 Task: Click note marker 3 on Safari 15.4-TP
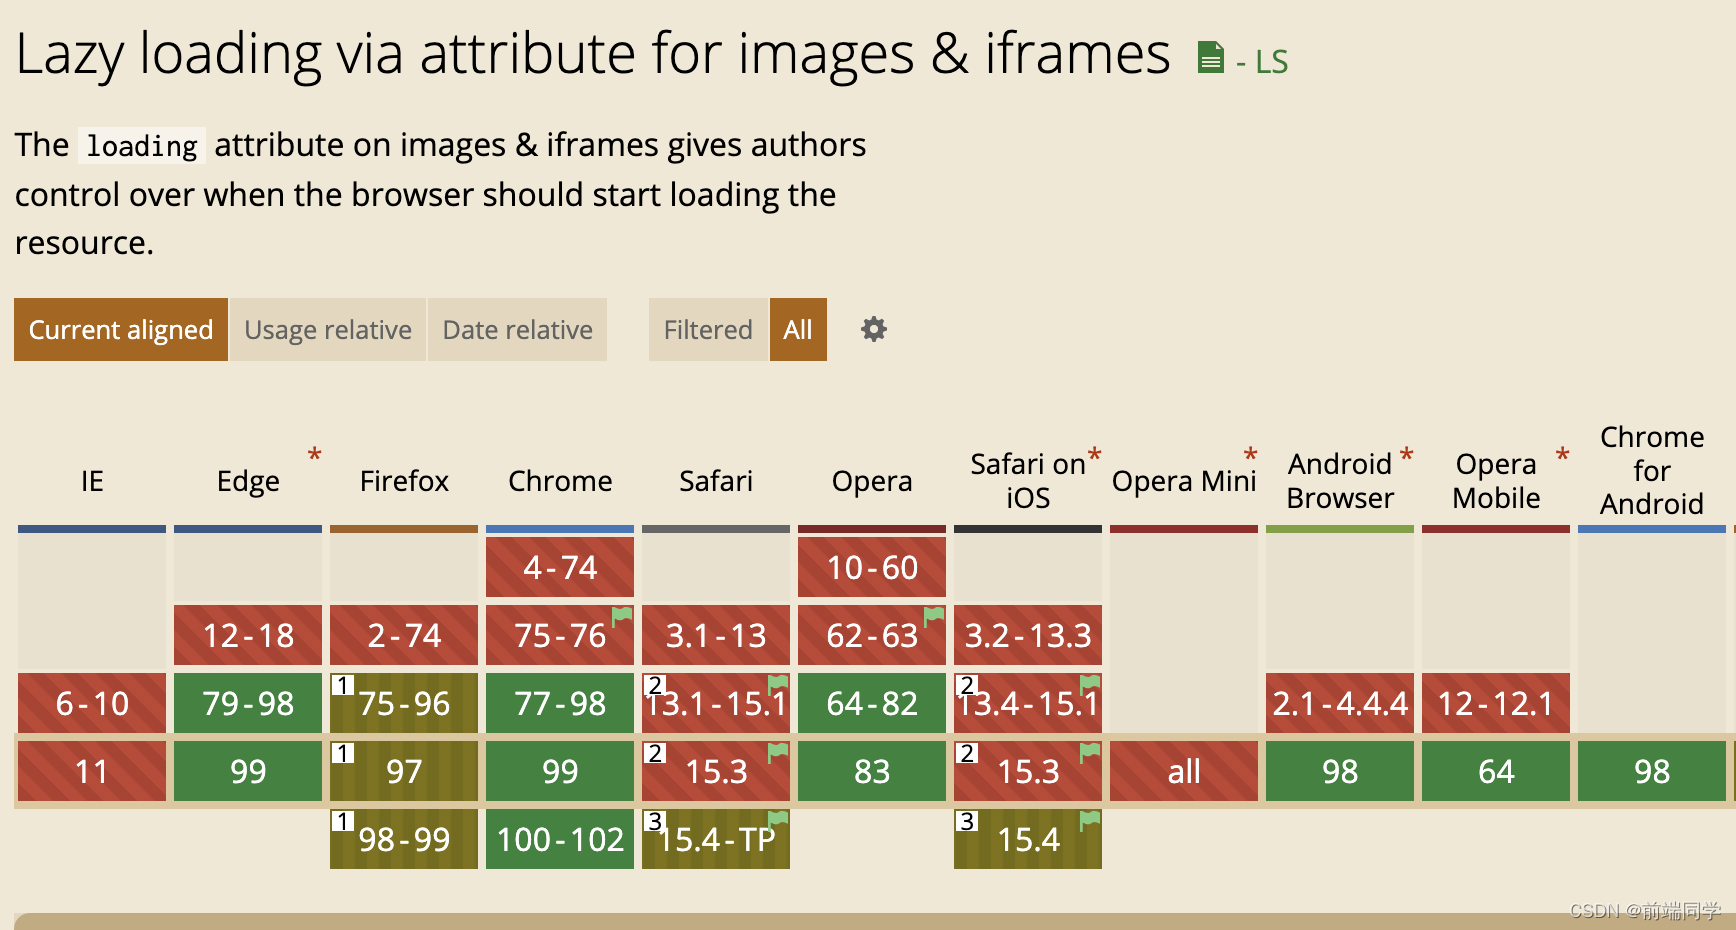(655, 821)
